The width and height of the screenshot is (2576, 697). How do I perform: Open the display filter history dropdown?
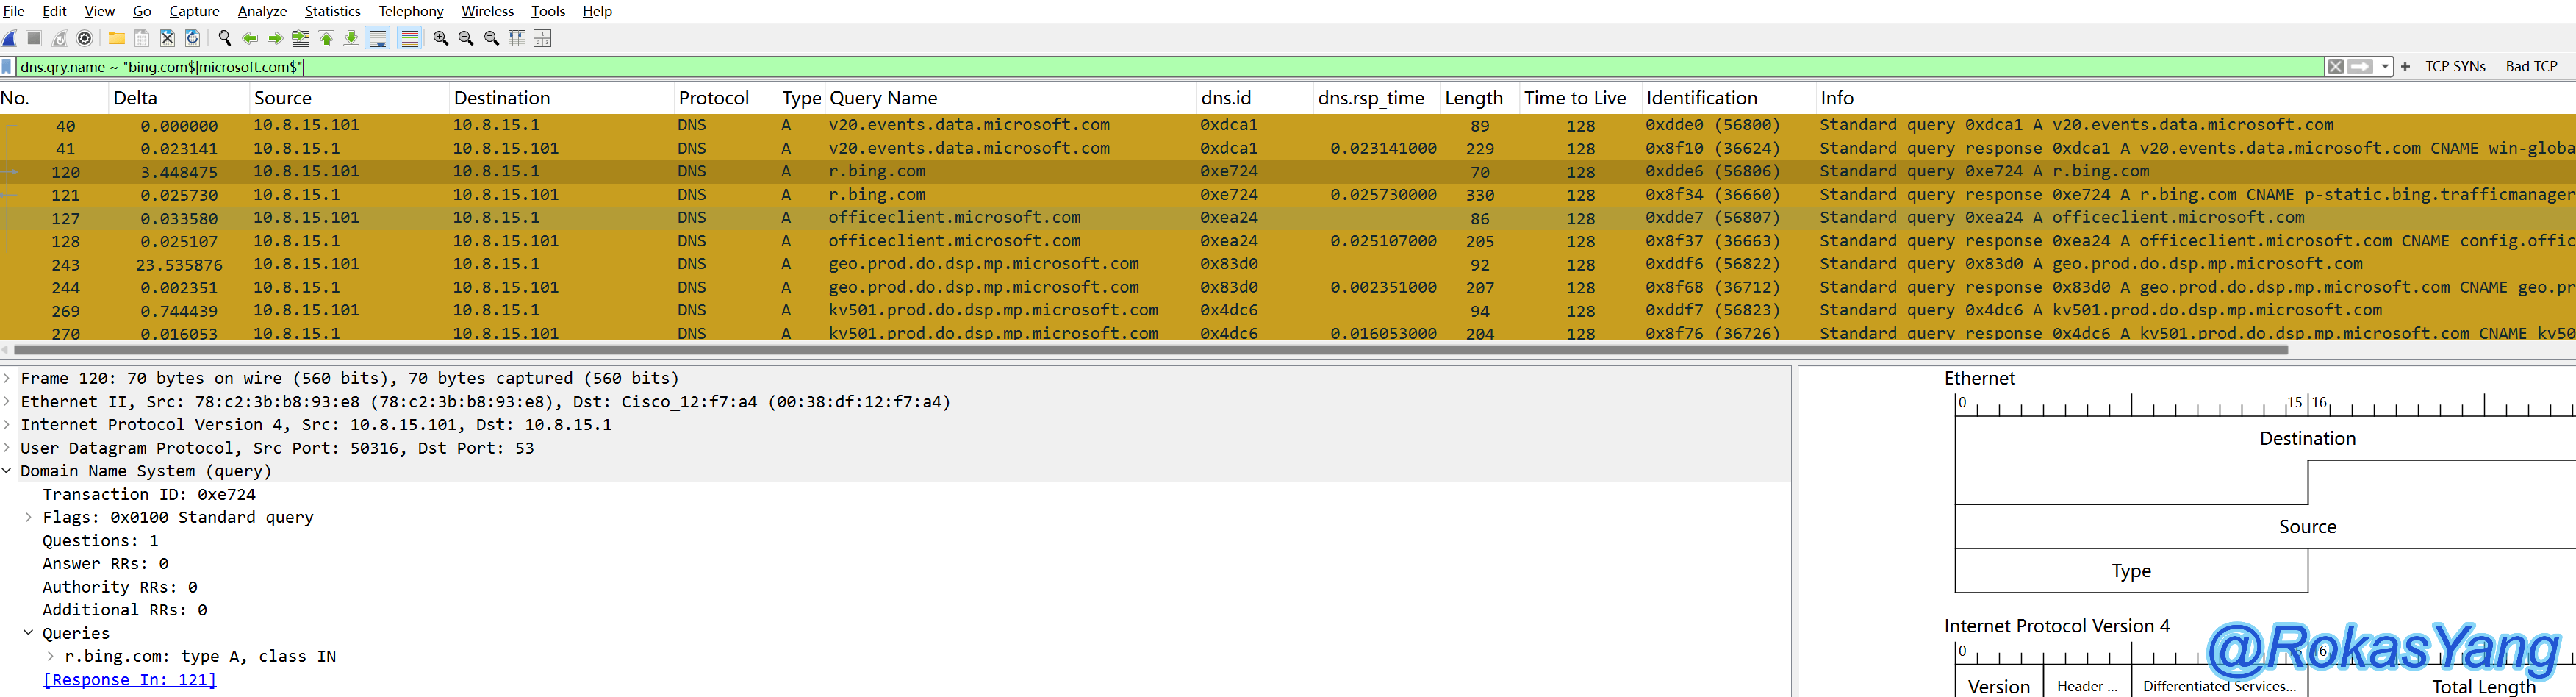(2385, 67)
